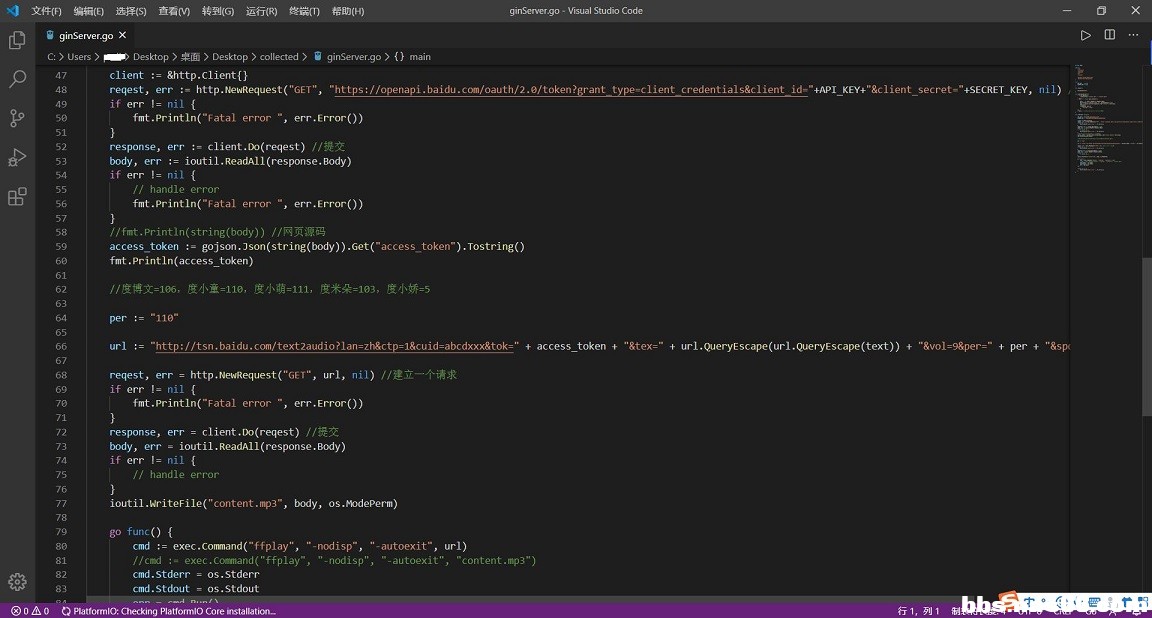Select the ginServer.go editor tab

[85, 35]
